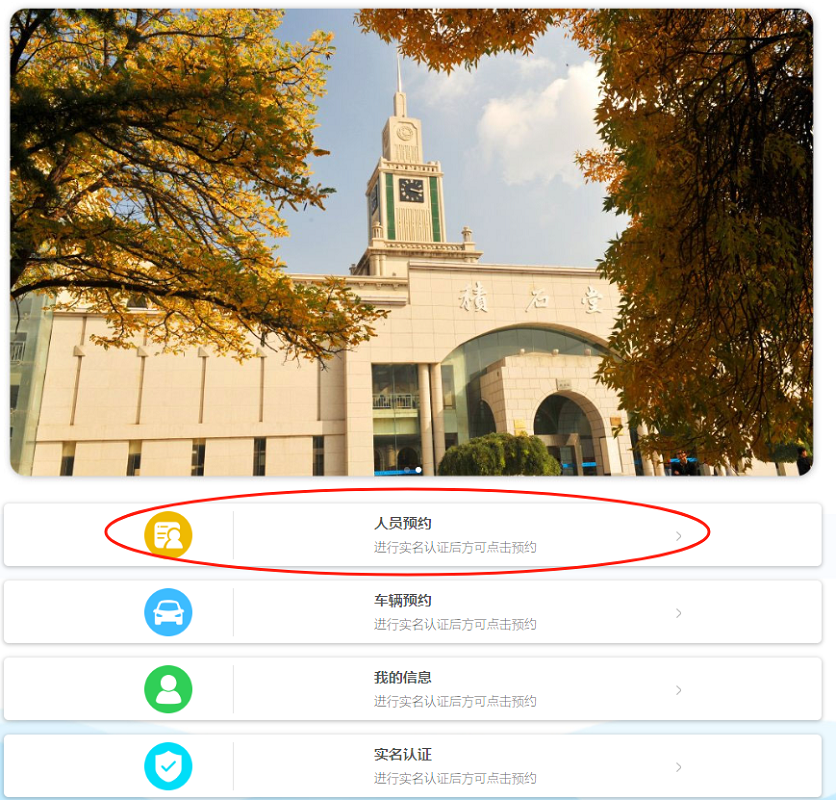The width and height of the screenshot is (836, 800).
Task: Click the subtitle under 车辆预约
Action: tap(455, 624)
